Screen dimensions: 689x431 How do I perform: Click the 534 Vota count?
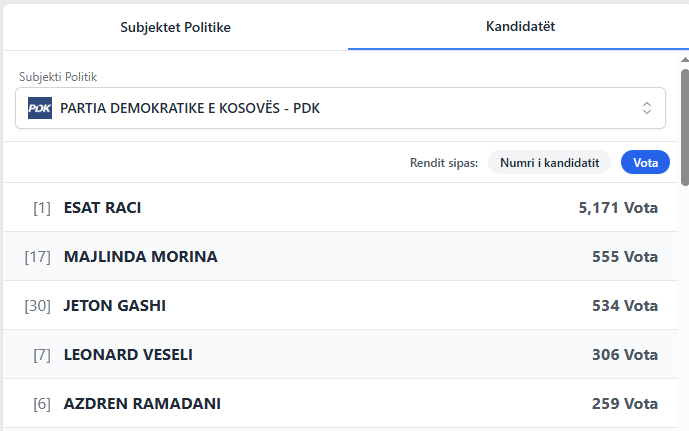click(625, 306)
